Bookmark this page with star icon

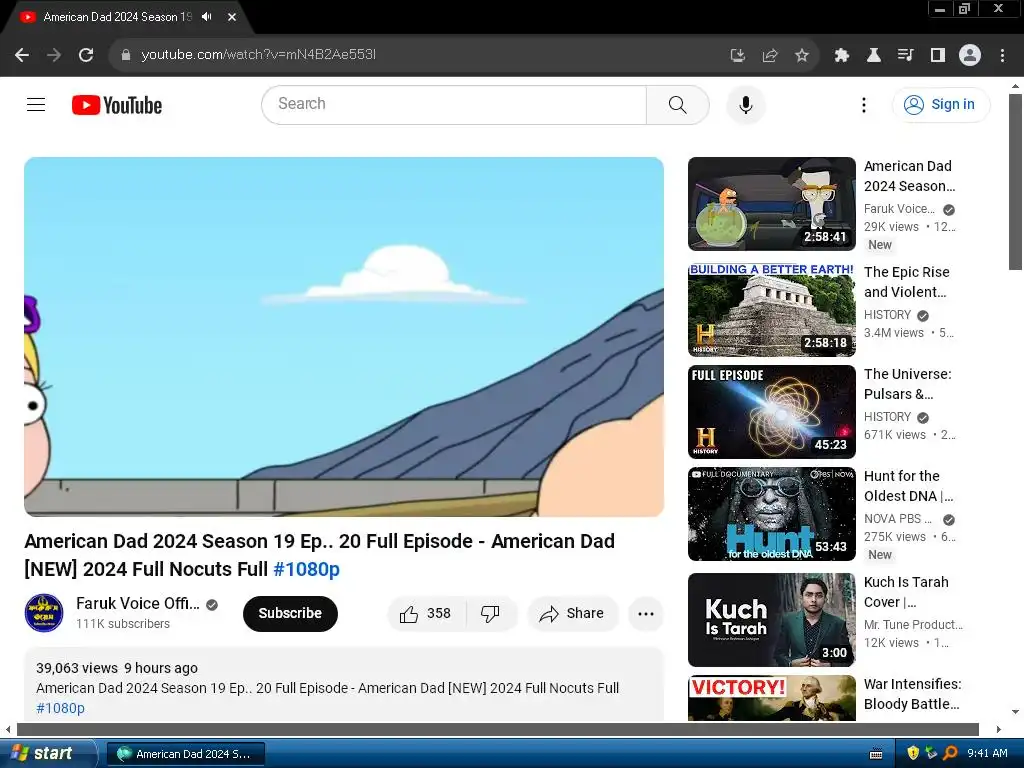801,55
